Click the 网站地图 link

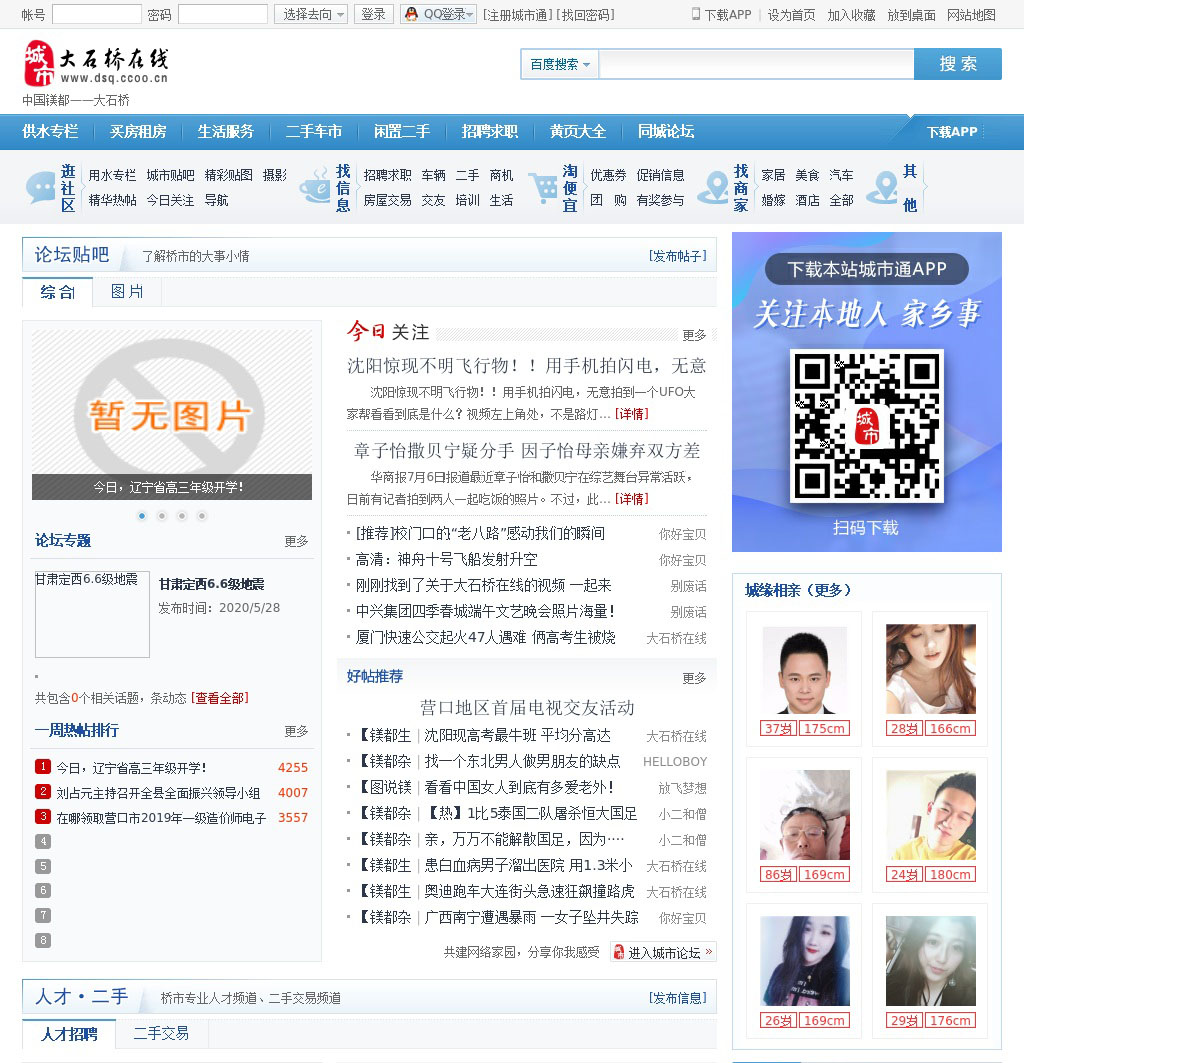(x=971, y=15)
